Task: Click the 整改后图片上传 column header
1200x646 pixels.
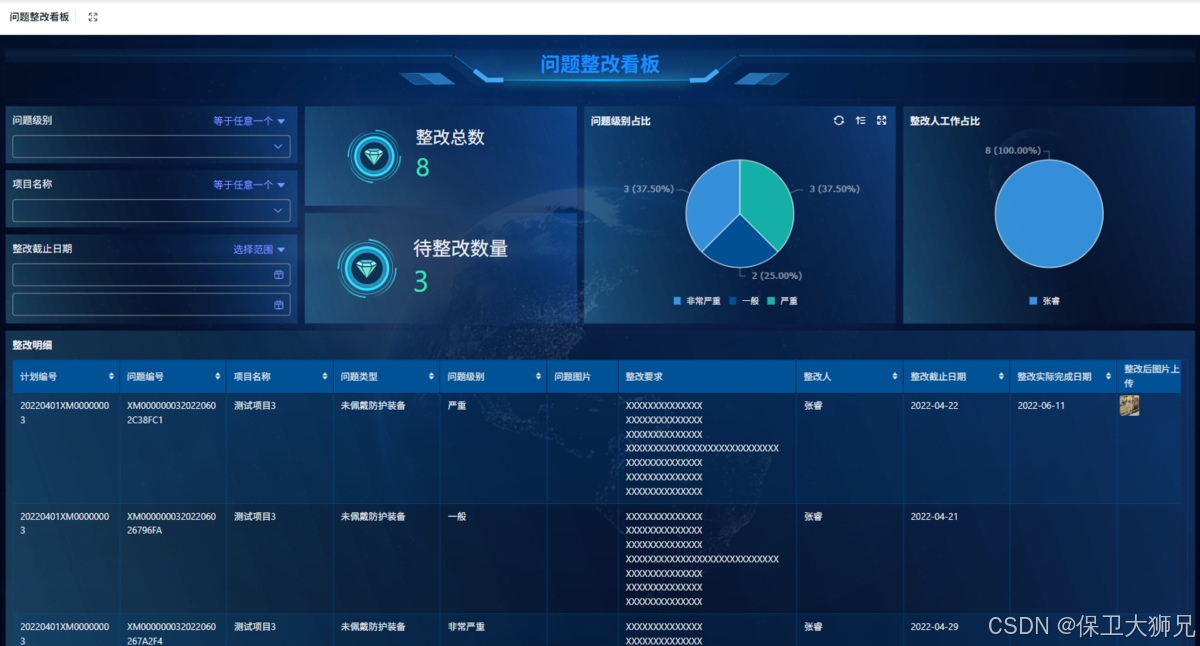Action: pos(1151,376)
